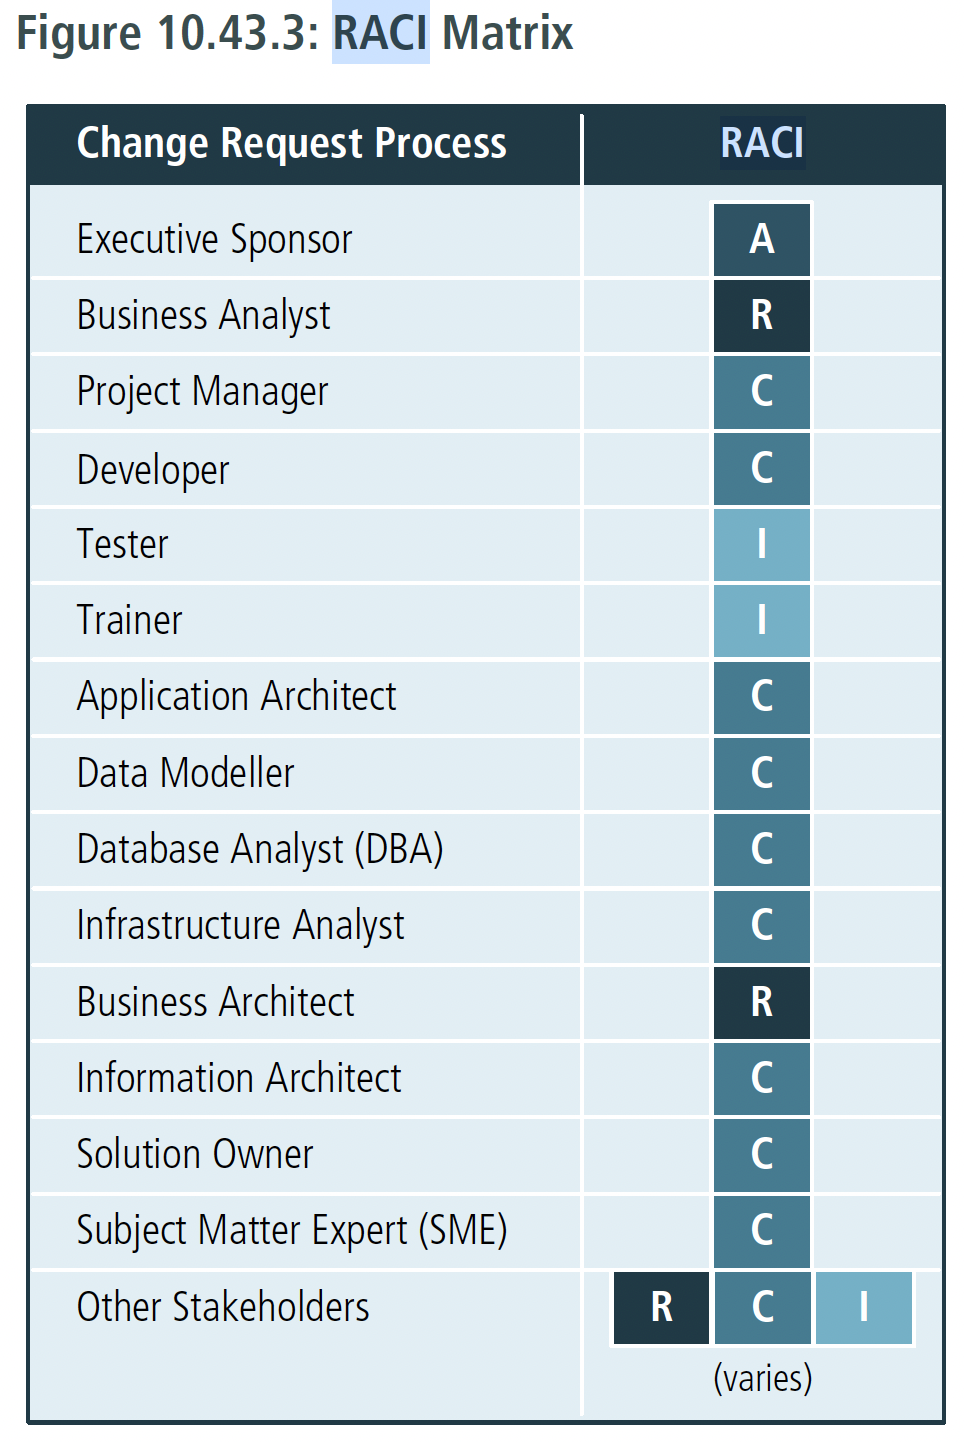Click the C badge for Solution Owner
The image size is (964, 1442).
761,1154
